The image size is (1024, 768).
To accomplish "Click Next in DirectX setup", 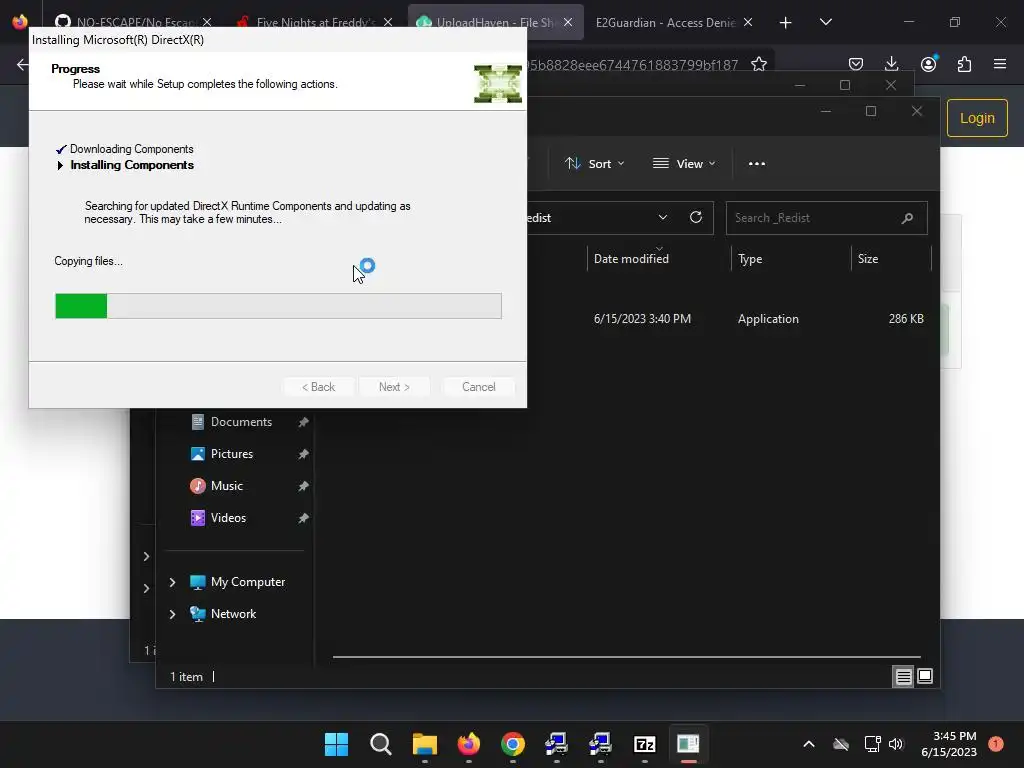I will coord(394,387).
